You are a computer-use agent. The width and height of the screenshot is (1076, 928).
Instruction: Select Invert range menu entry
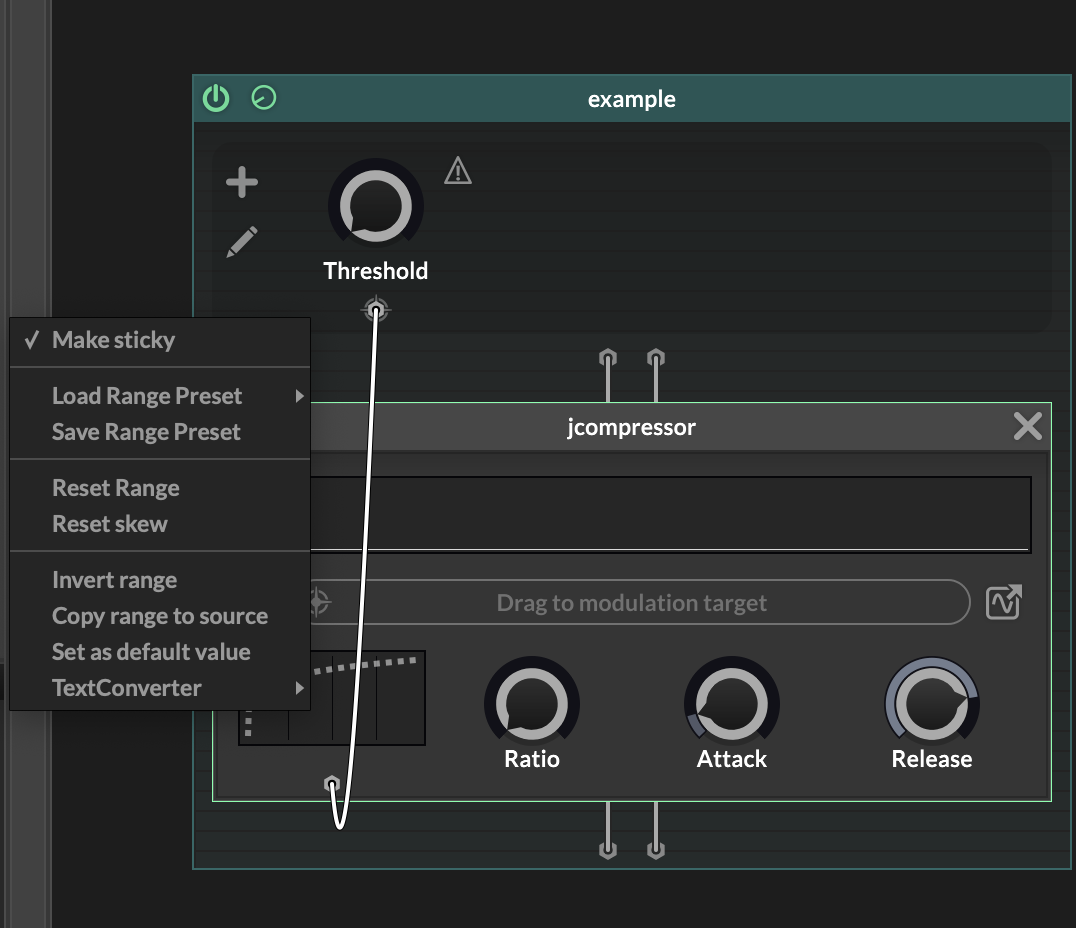click(114, 580)
